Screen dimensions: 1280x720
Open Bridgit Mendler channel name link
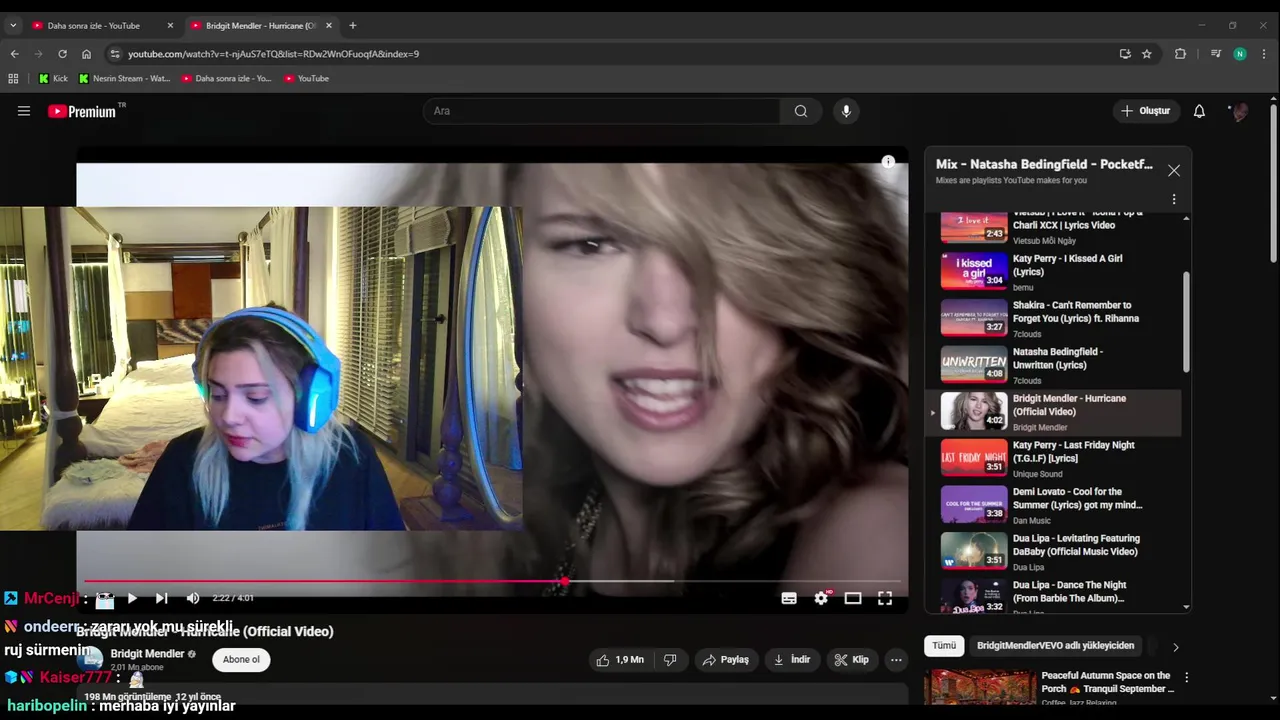[x=147, y=654]
